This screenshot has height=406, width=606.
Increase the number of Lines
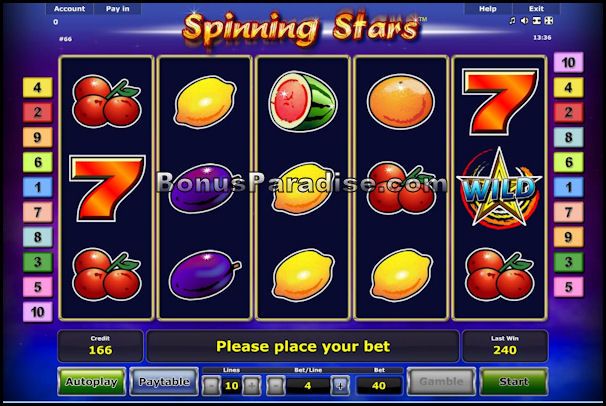tap(252, 386)
